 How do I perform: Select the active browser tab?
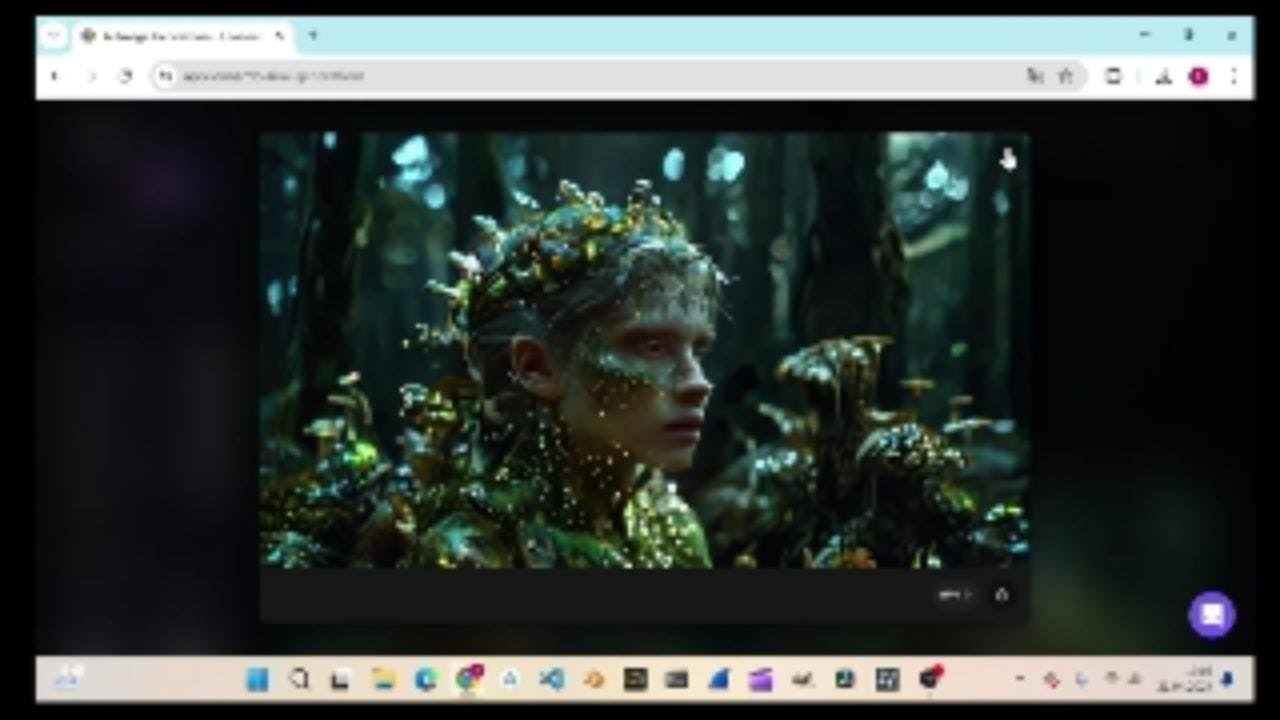(x=183, y=36)
